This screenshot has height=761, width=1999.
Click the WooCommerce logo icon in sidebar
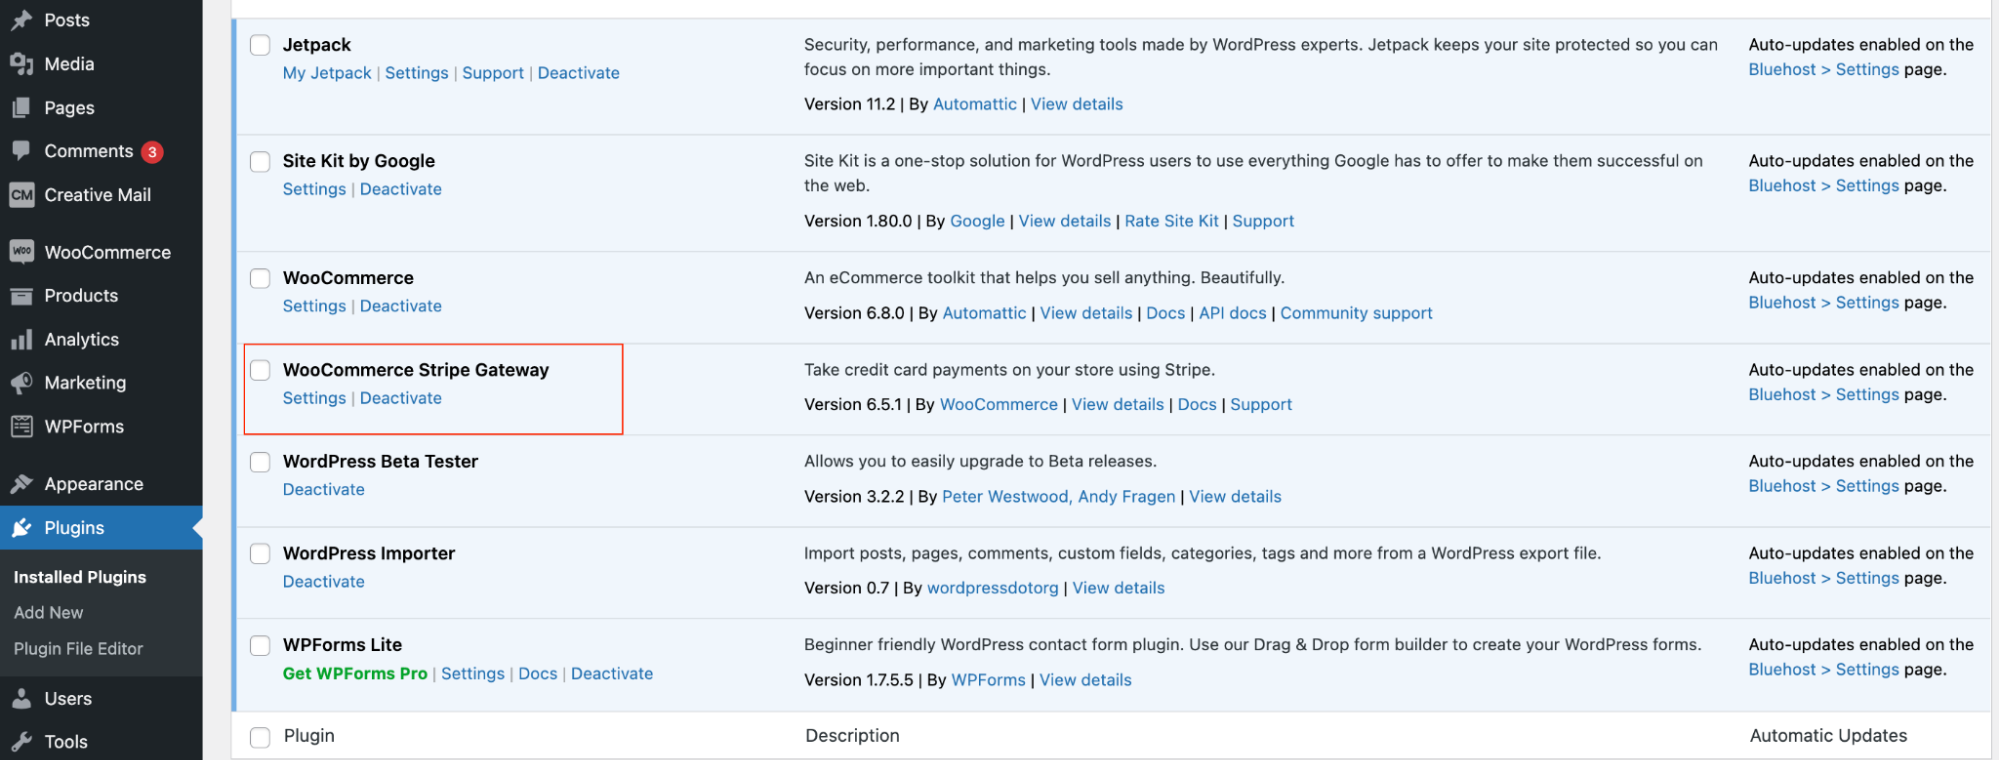pyautogui.click(x=21, y=252)
